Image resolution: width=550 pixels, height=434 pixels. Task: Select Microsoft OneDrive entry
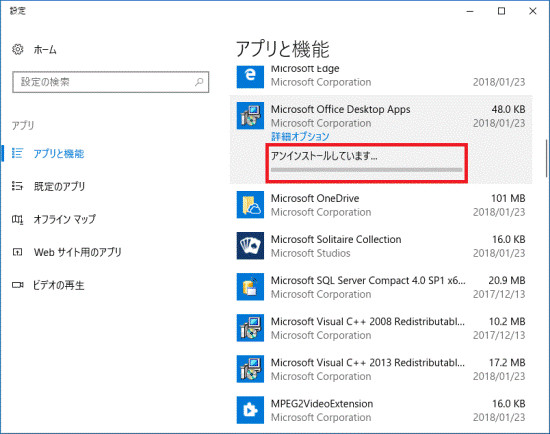(x=381, y=205)
